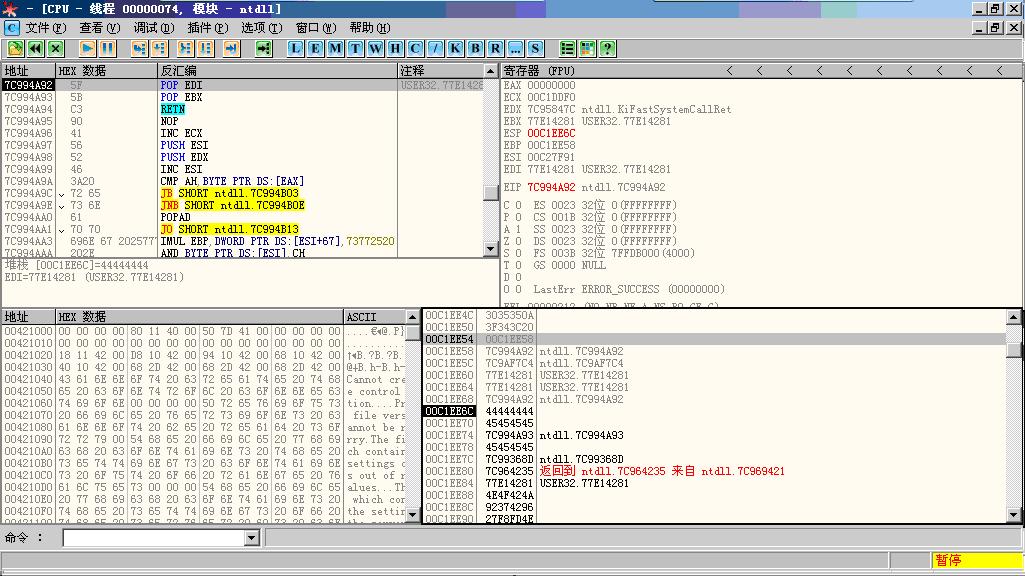Image resolution: width=1025 pixels, height=576 pixels.
Task: Open Call stack with the K button
Action: (456, 48)
